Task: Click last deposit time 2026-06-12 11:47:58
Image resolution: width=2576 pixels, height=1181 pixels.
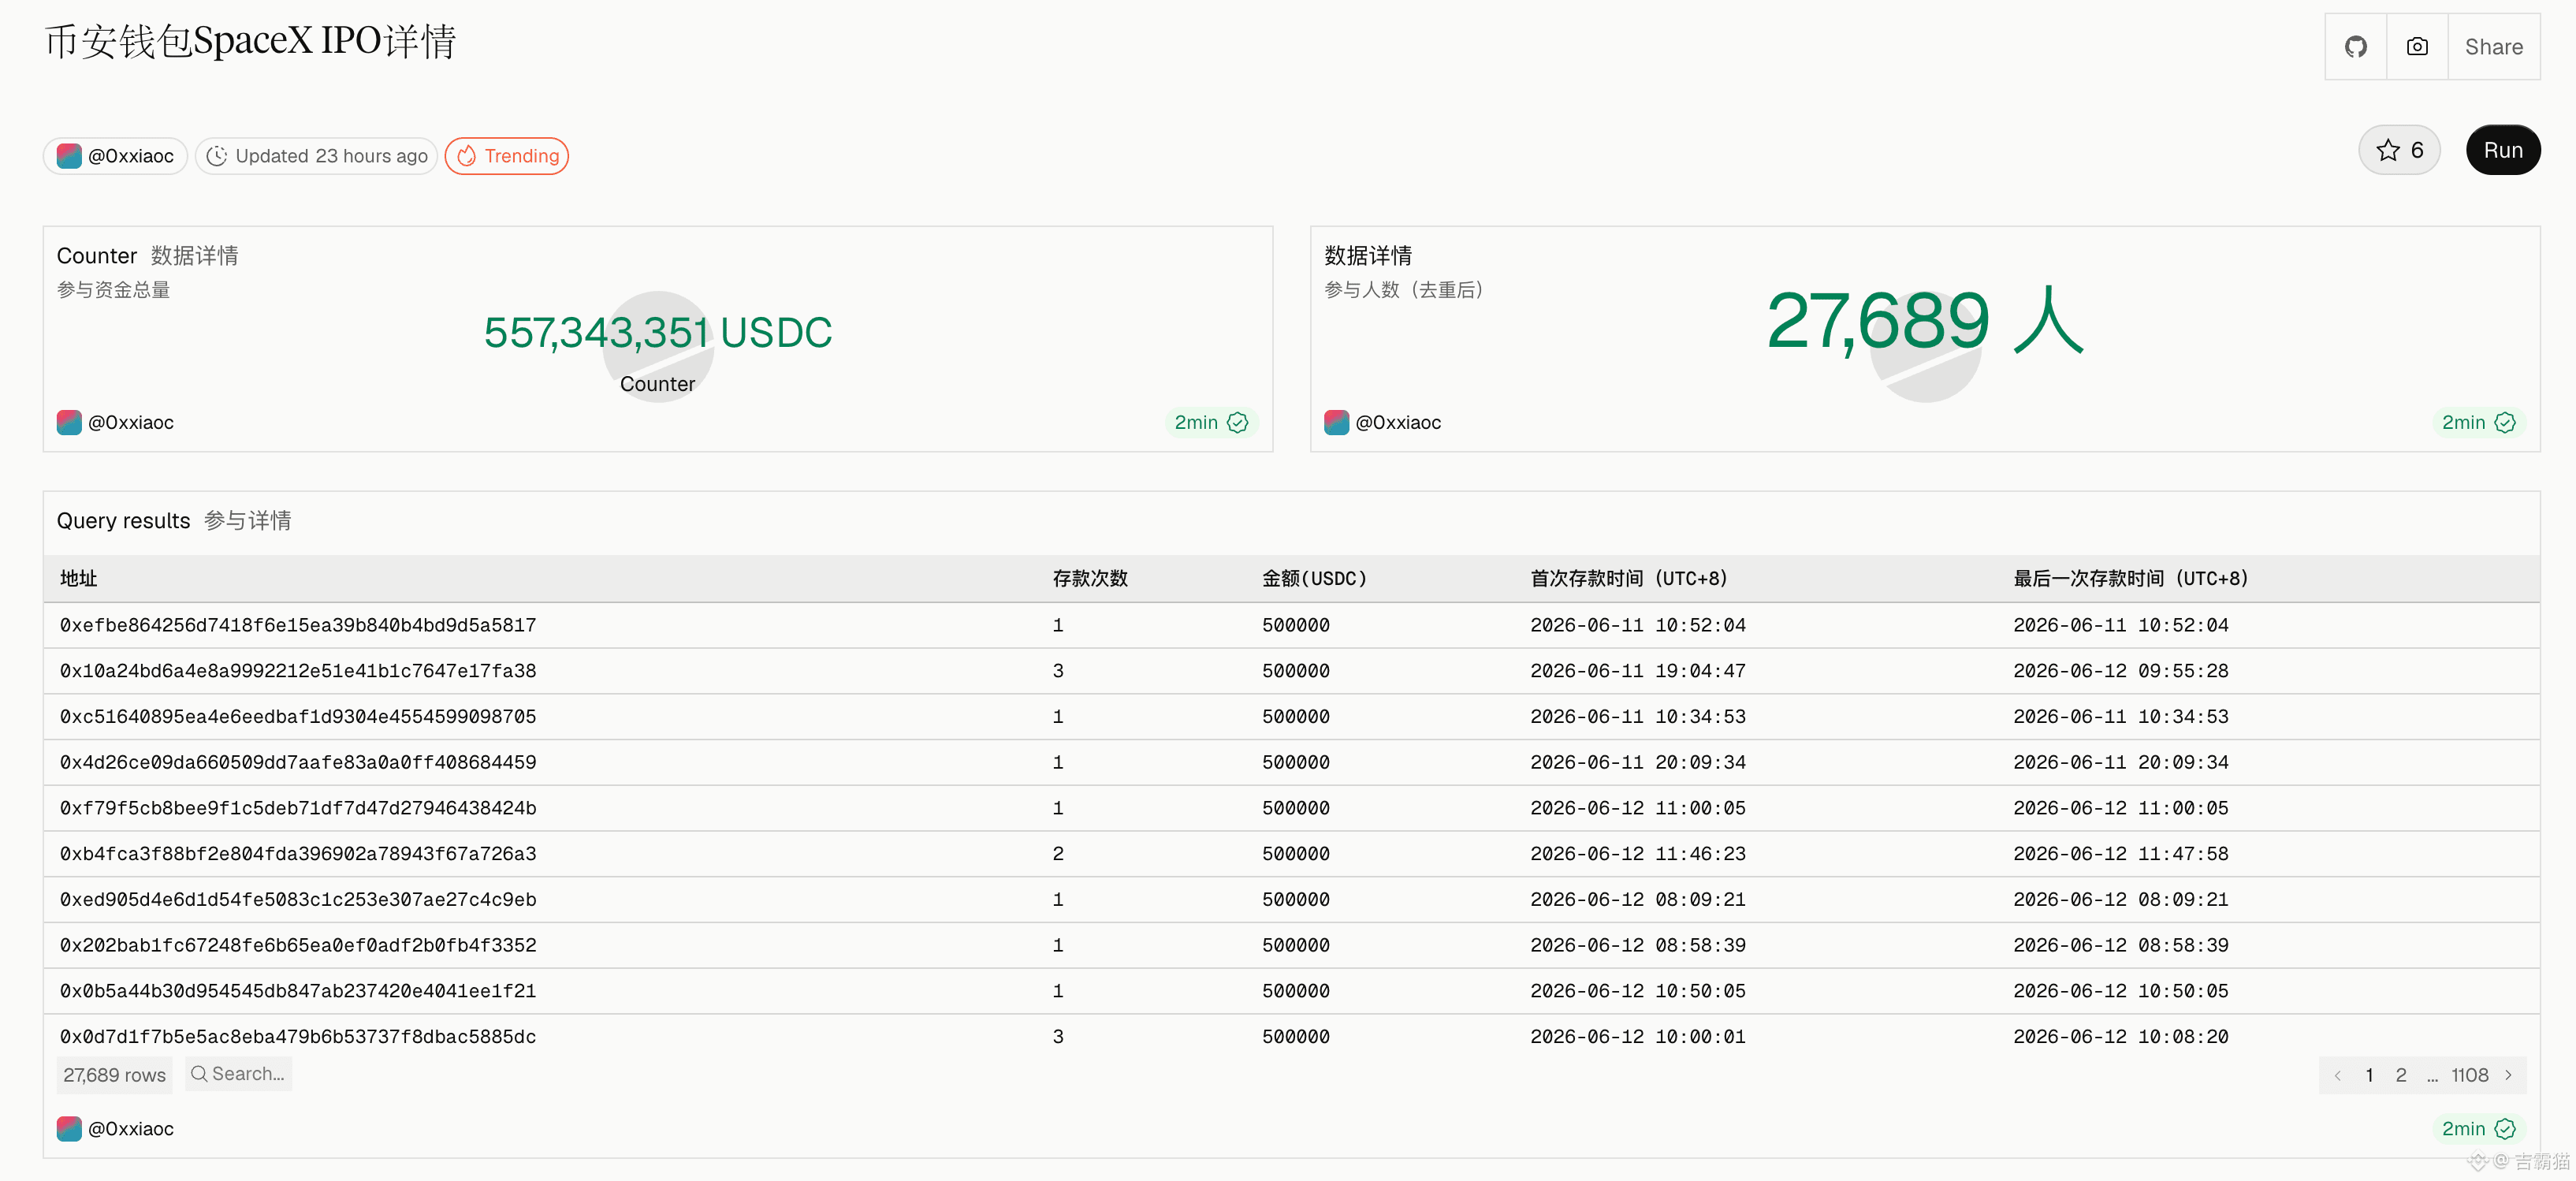Action: coord(2121,854)
